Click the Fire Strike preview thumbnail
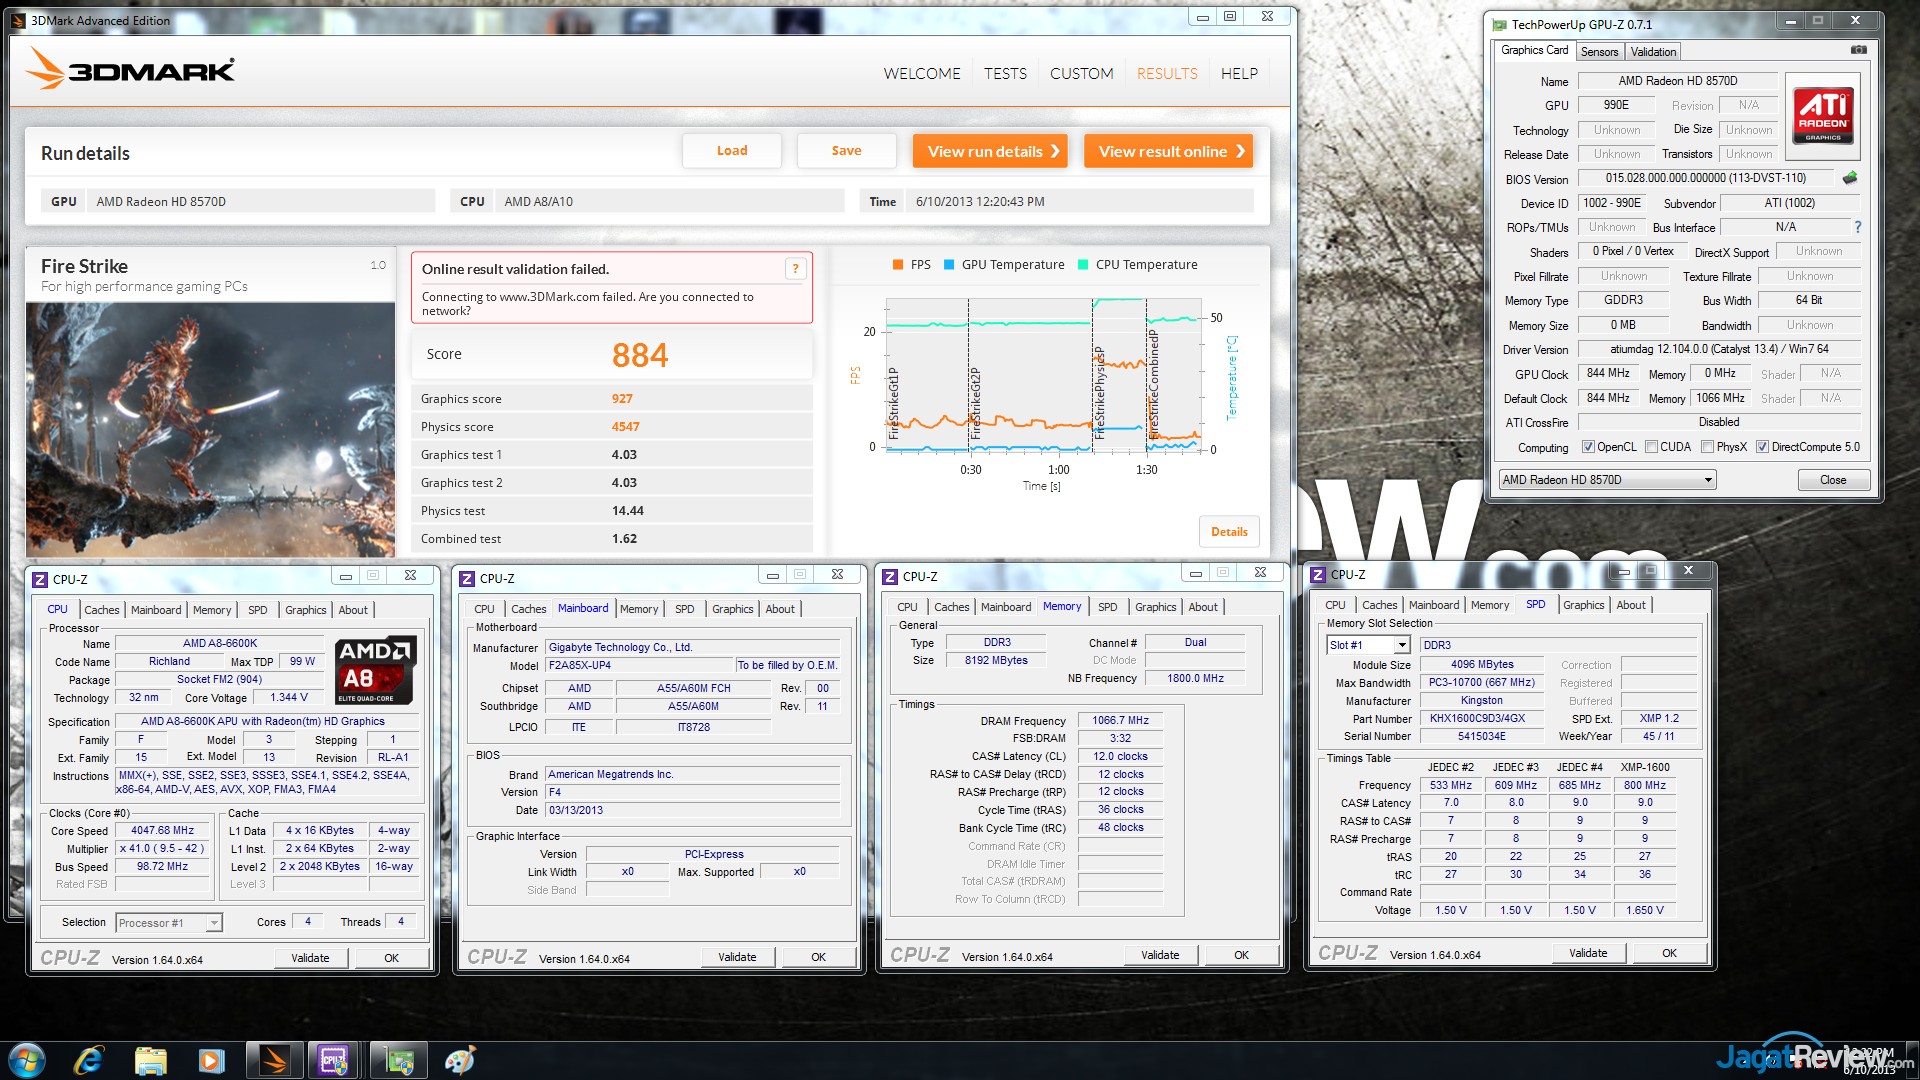This screenshot has height=1080, width=1920. (210, 430)
